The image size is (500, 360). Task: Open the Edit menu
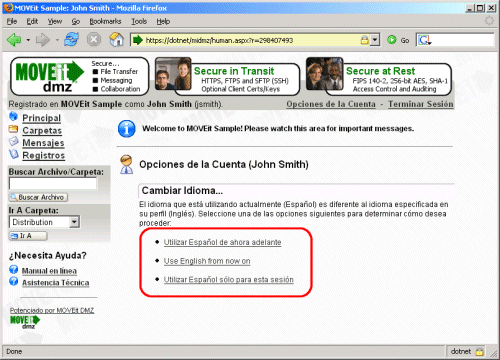pos(32,21)
